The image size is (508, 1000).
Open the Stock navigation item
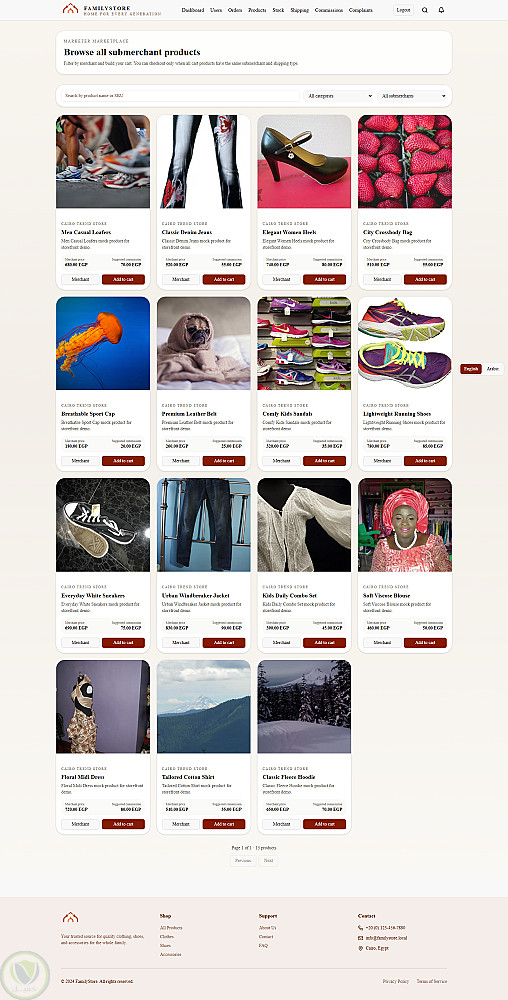279,10
